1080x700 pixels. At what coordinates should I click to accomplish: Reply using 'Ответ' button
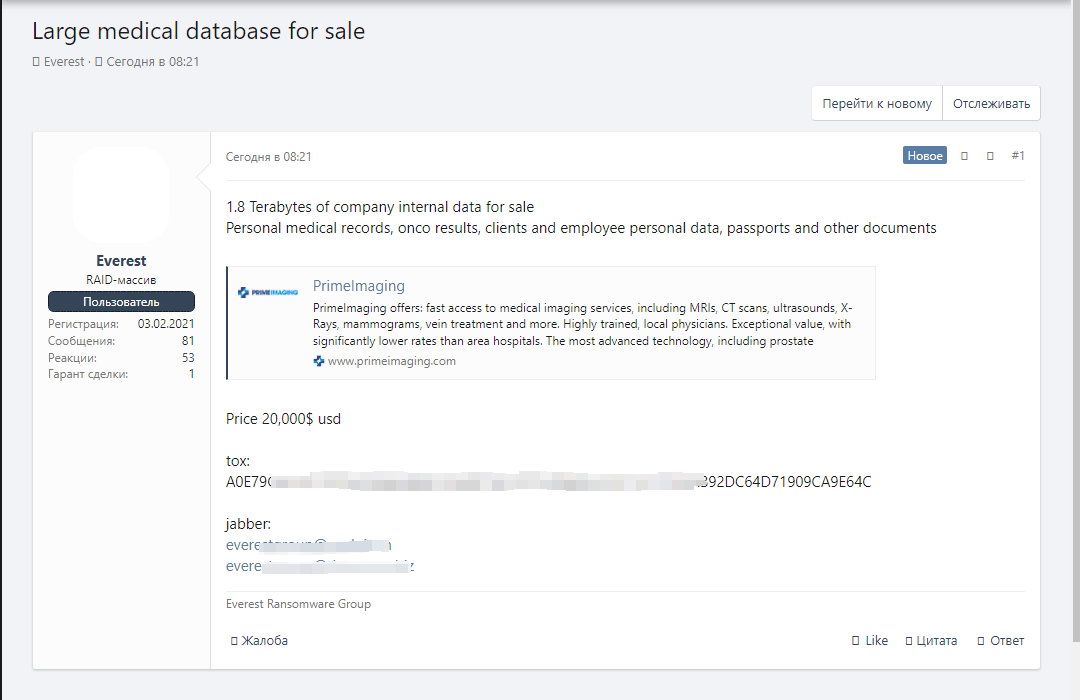(1001, 641)
